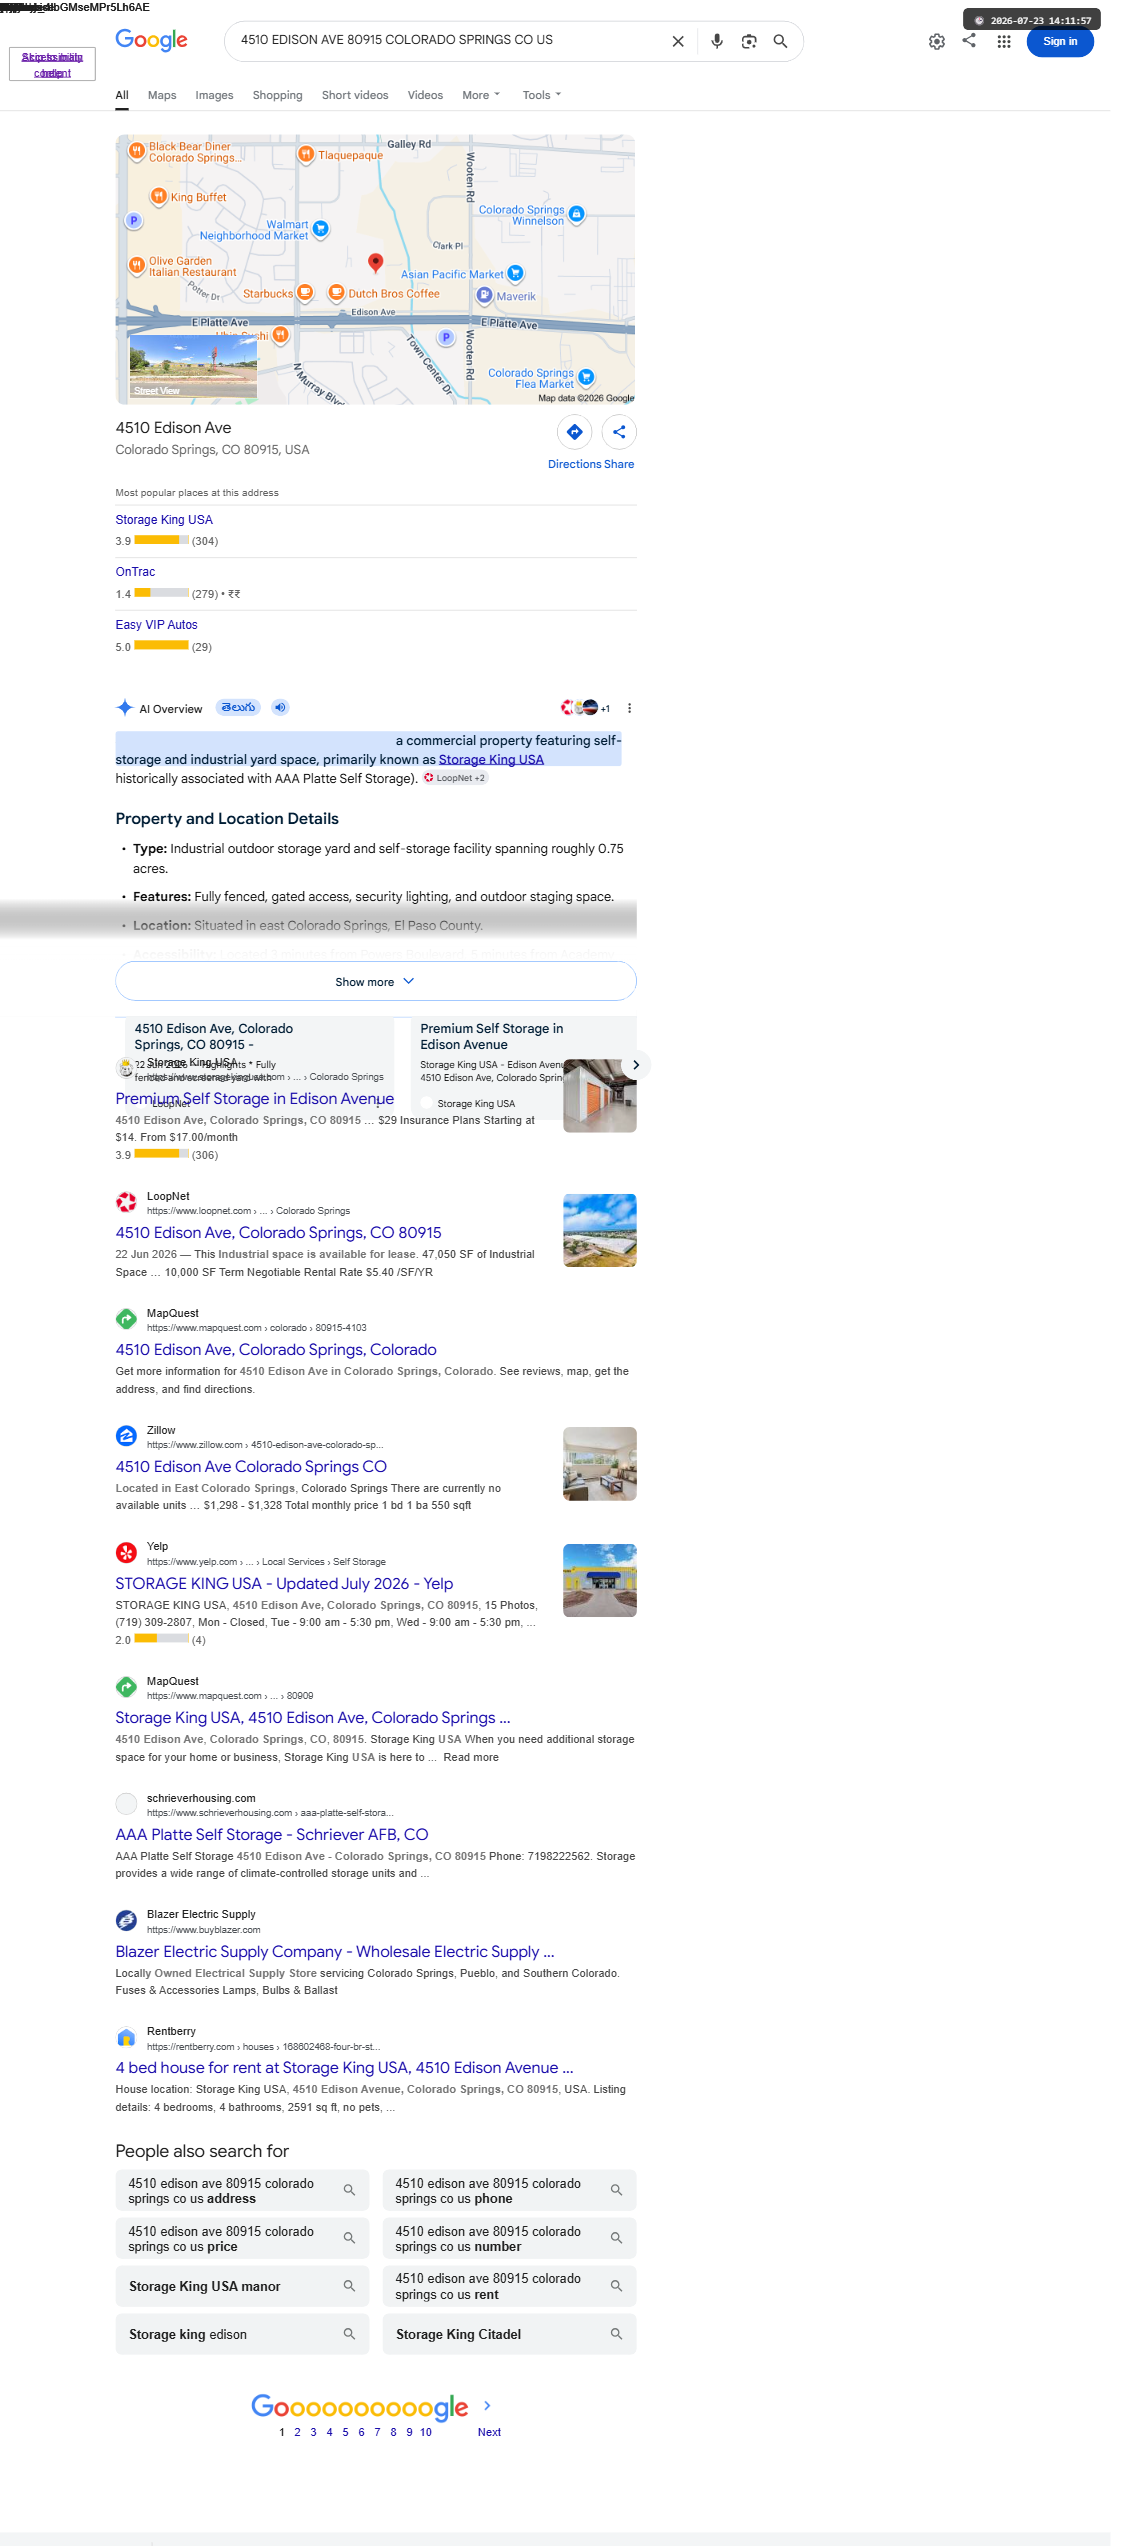This screenshot has height=2546, width=1124.
Task: Go to results page 10
Action: (426, 2432)
